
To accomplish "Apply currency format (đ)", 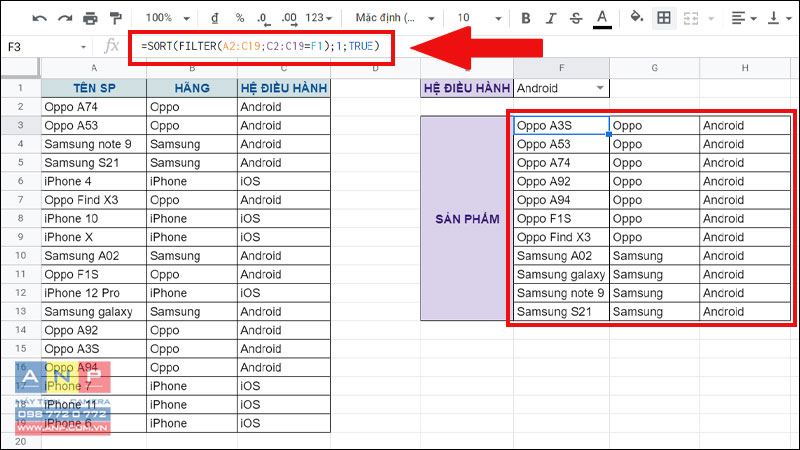I will click(214, 18).
